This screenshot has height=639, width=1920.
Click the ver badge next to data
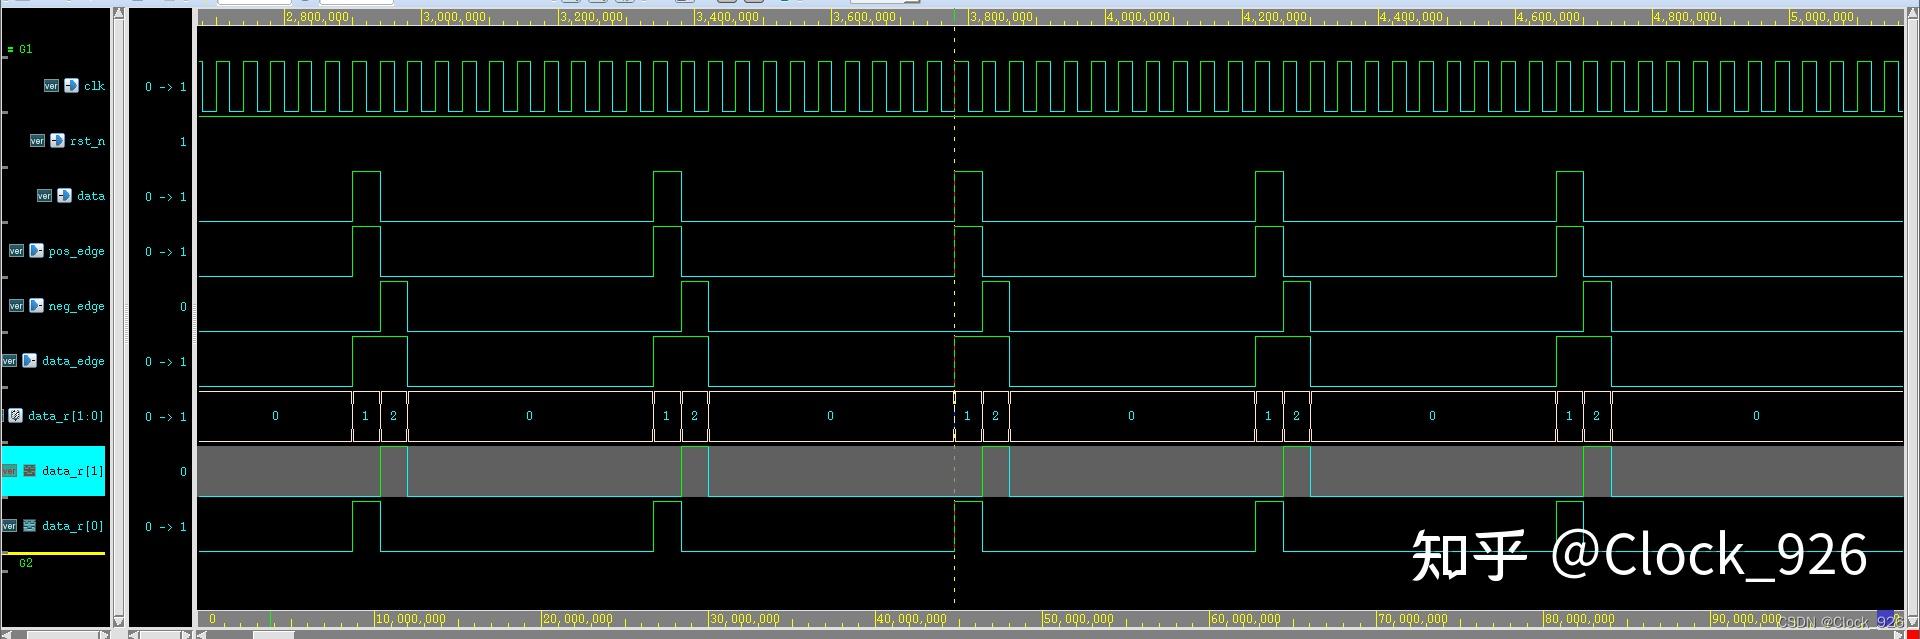pos(44,196)
